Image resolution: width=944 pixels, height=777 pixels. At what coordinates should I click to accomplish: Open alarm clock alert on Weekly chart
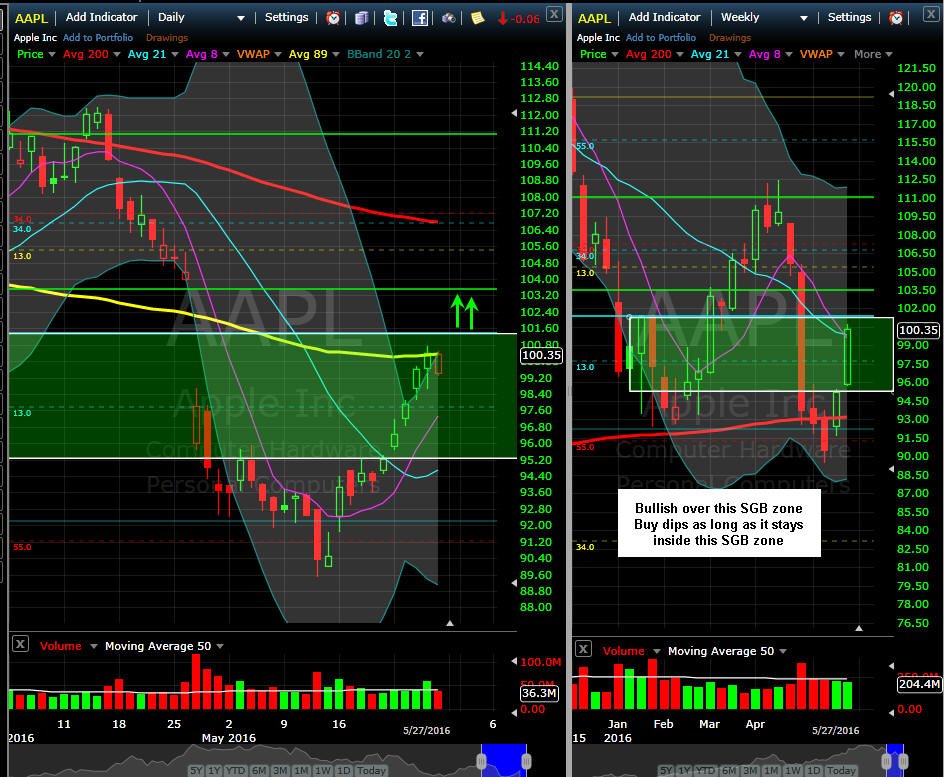point(896,18)
